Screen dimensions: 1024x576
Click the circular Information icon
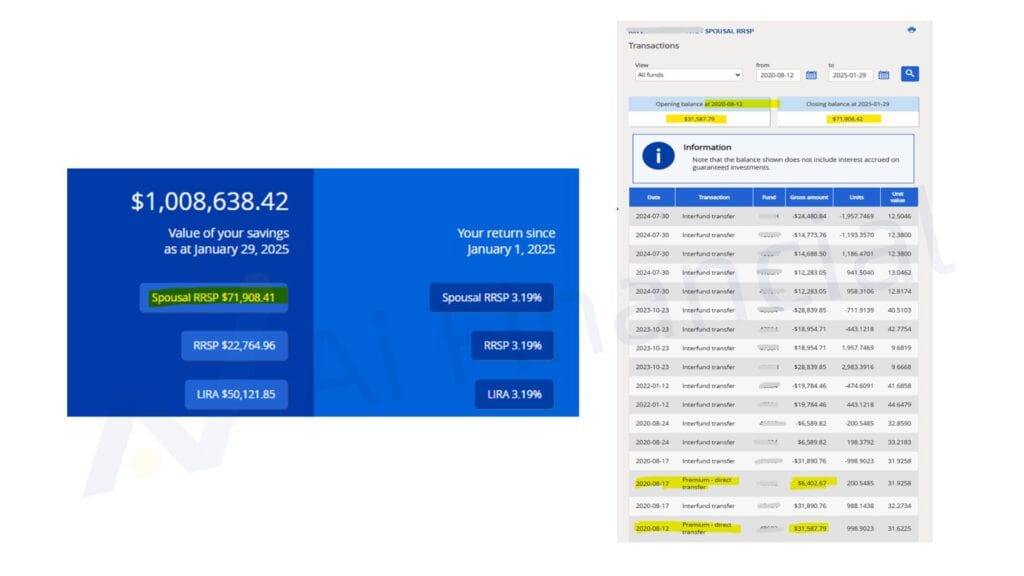click(x=658, y=156)
